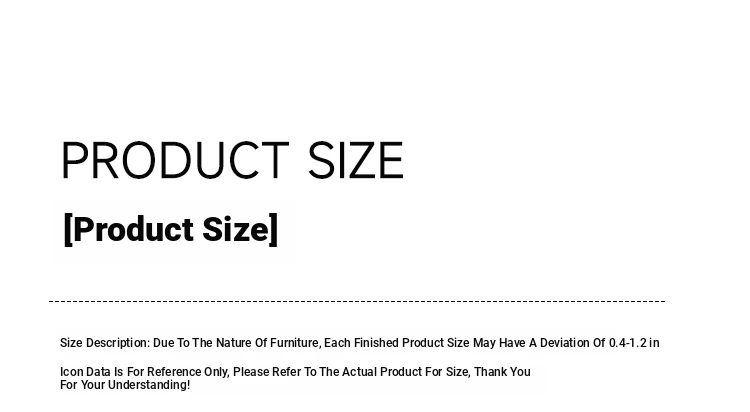
Task: Click the closing bracket of [Product Size]
Action: click(273, 230)
